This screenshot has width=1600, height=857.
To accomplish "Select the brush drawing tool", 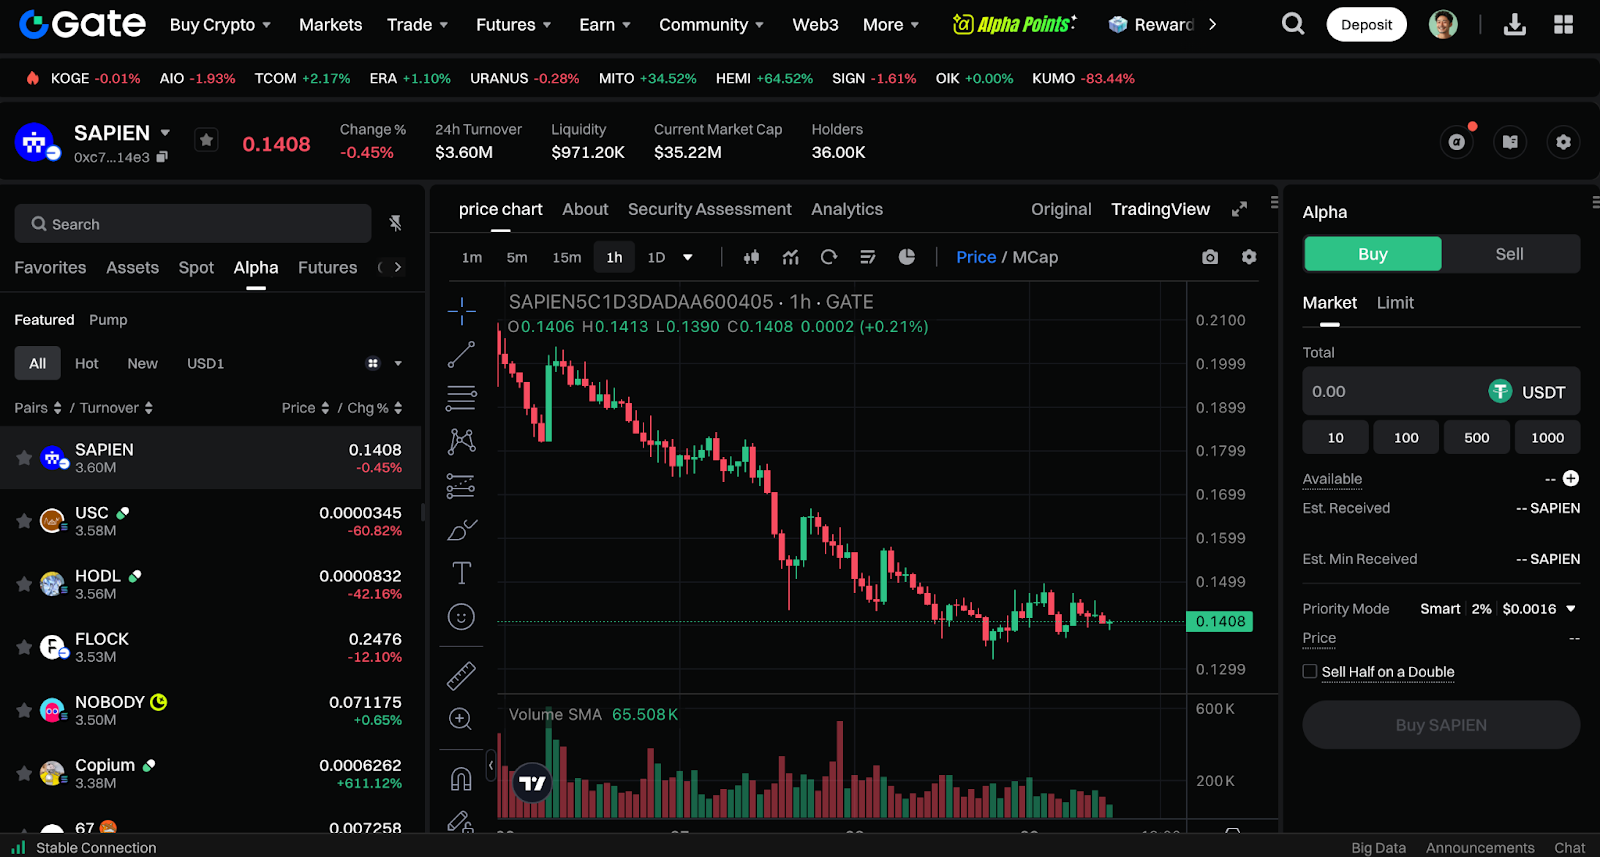I will pos(461,530).
